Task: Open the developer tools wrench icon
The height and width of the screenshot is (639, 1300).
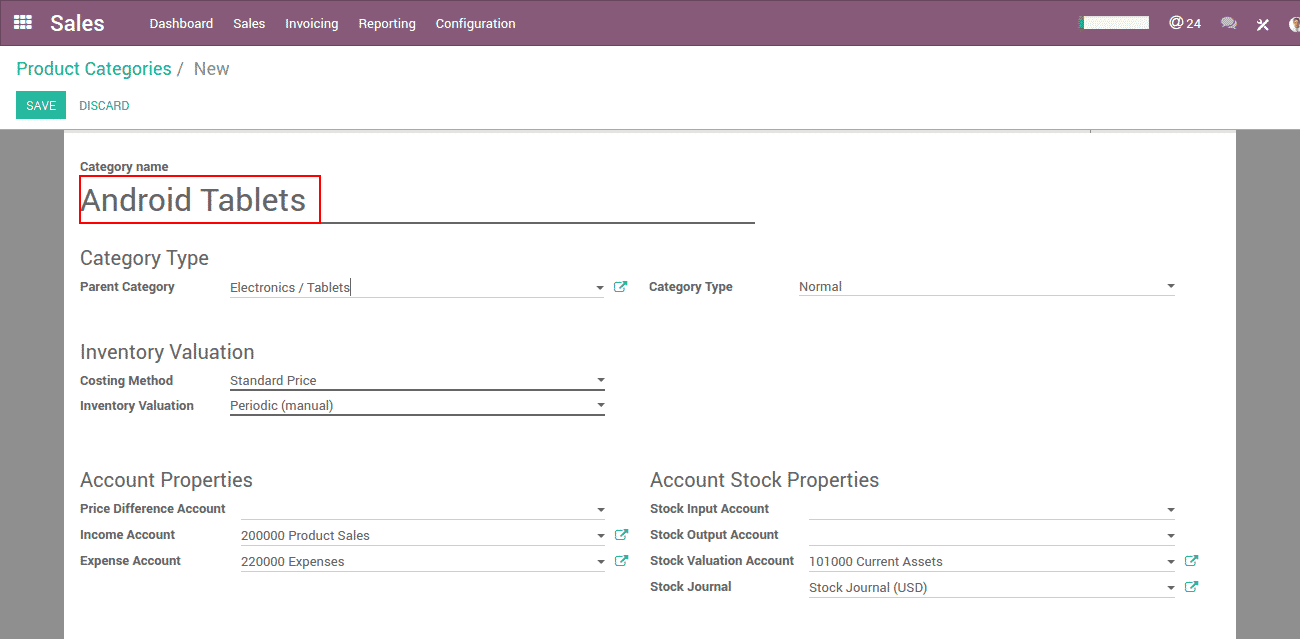Action: coord(1262,24)
